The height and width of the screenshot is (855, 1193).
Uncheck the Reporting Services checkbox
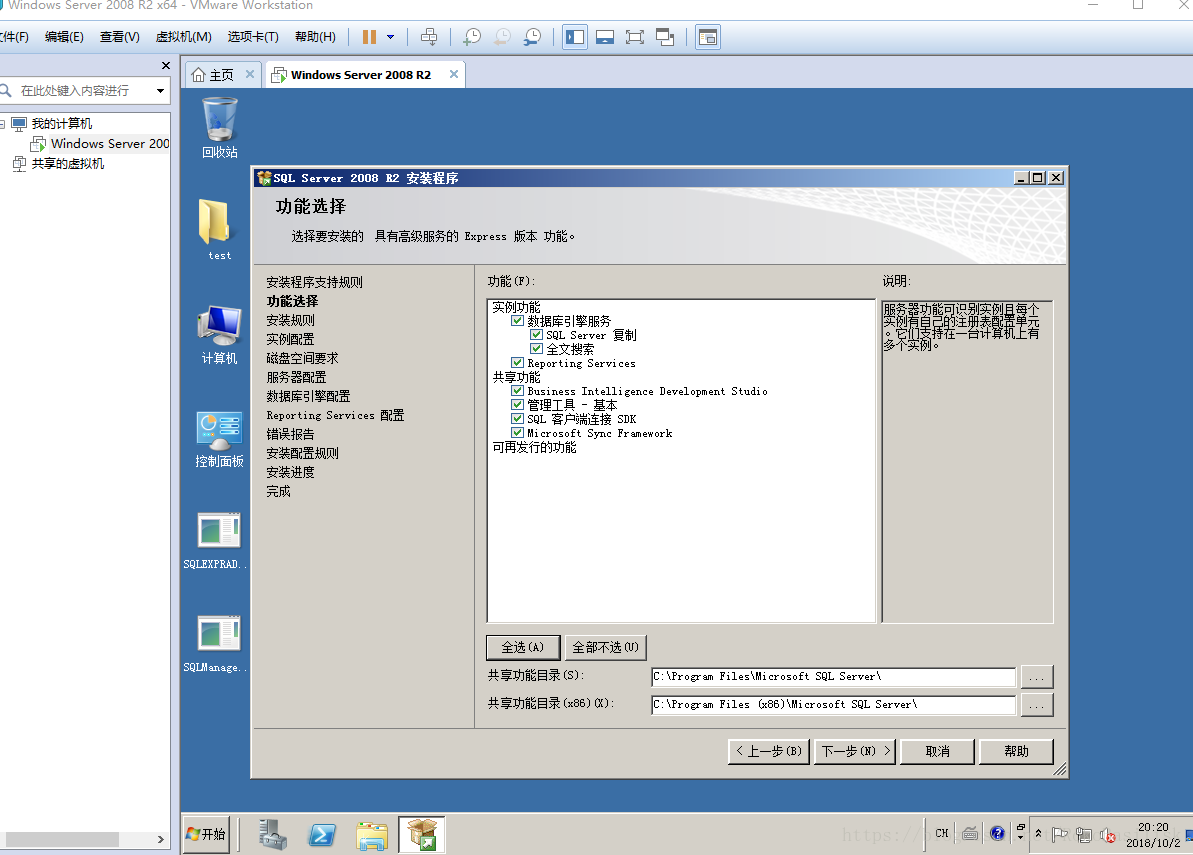coord(517,363)
